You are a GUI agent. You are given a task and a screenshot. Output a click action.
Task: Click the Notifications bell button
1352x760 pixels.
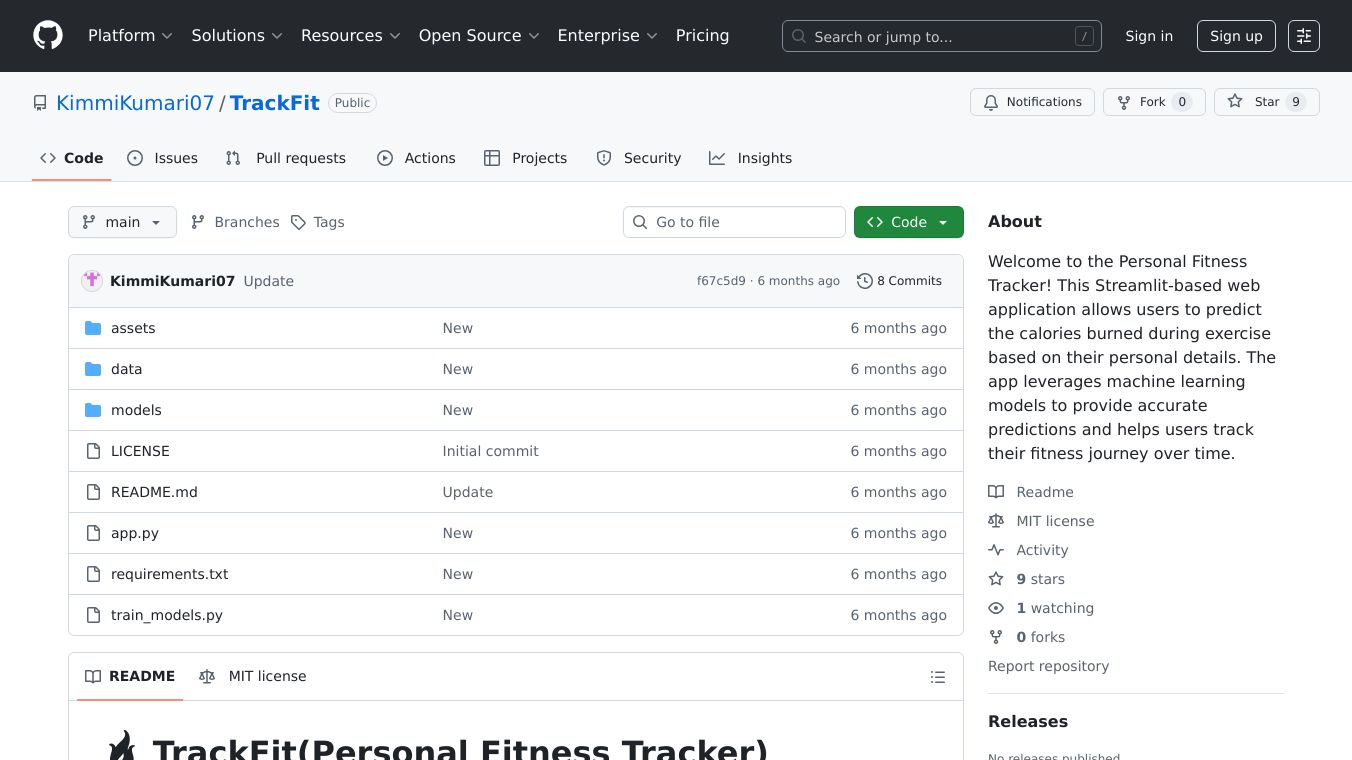coord(1032,102)
